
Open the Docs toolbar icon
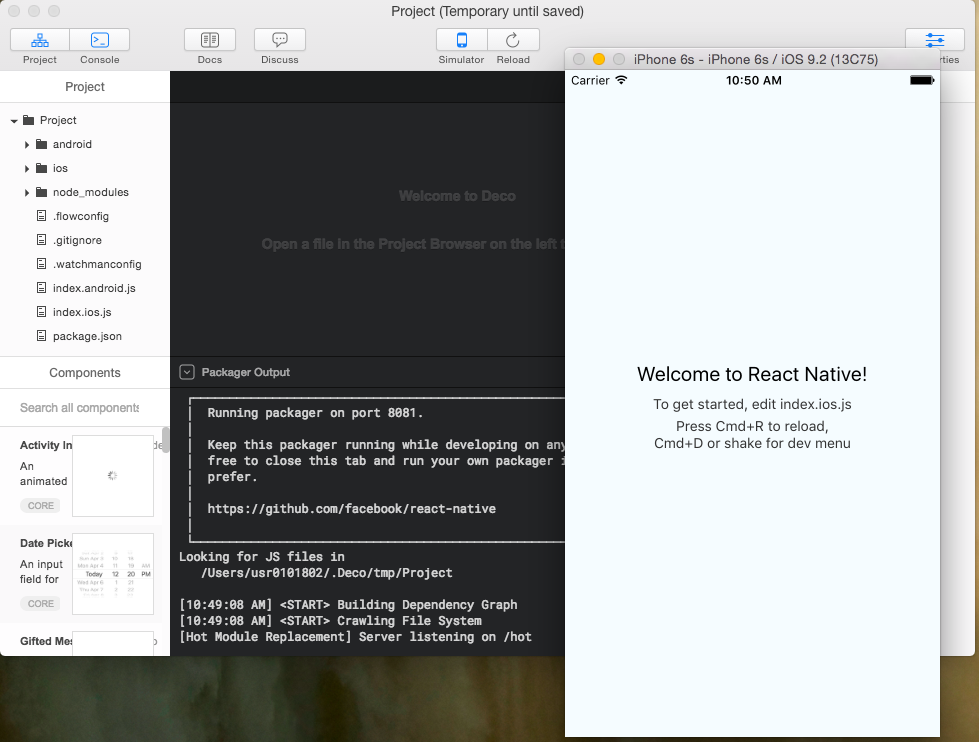(x=210, y=40)
